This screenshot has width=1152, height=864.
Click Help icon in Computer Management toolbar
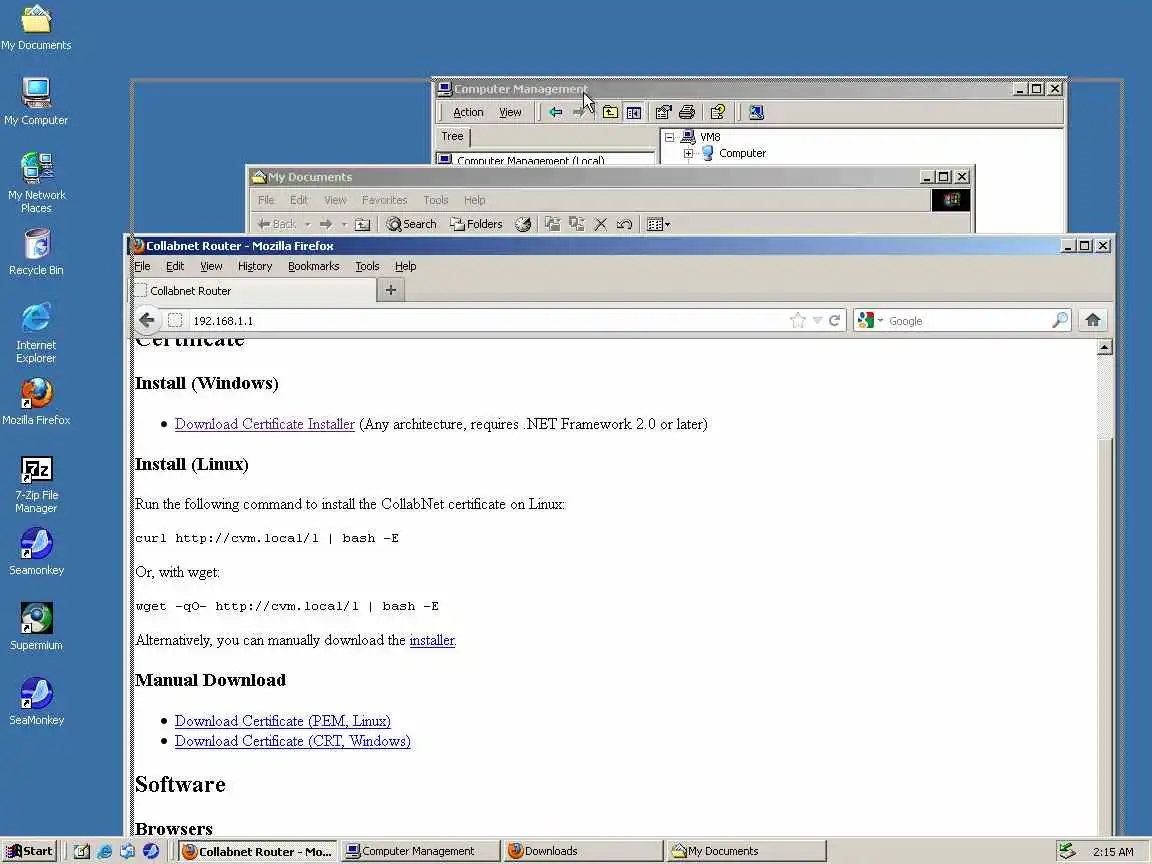pyautogui.click(x=718, y=112)
